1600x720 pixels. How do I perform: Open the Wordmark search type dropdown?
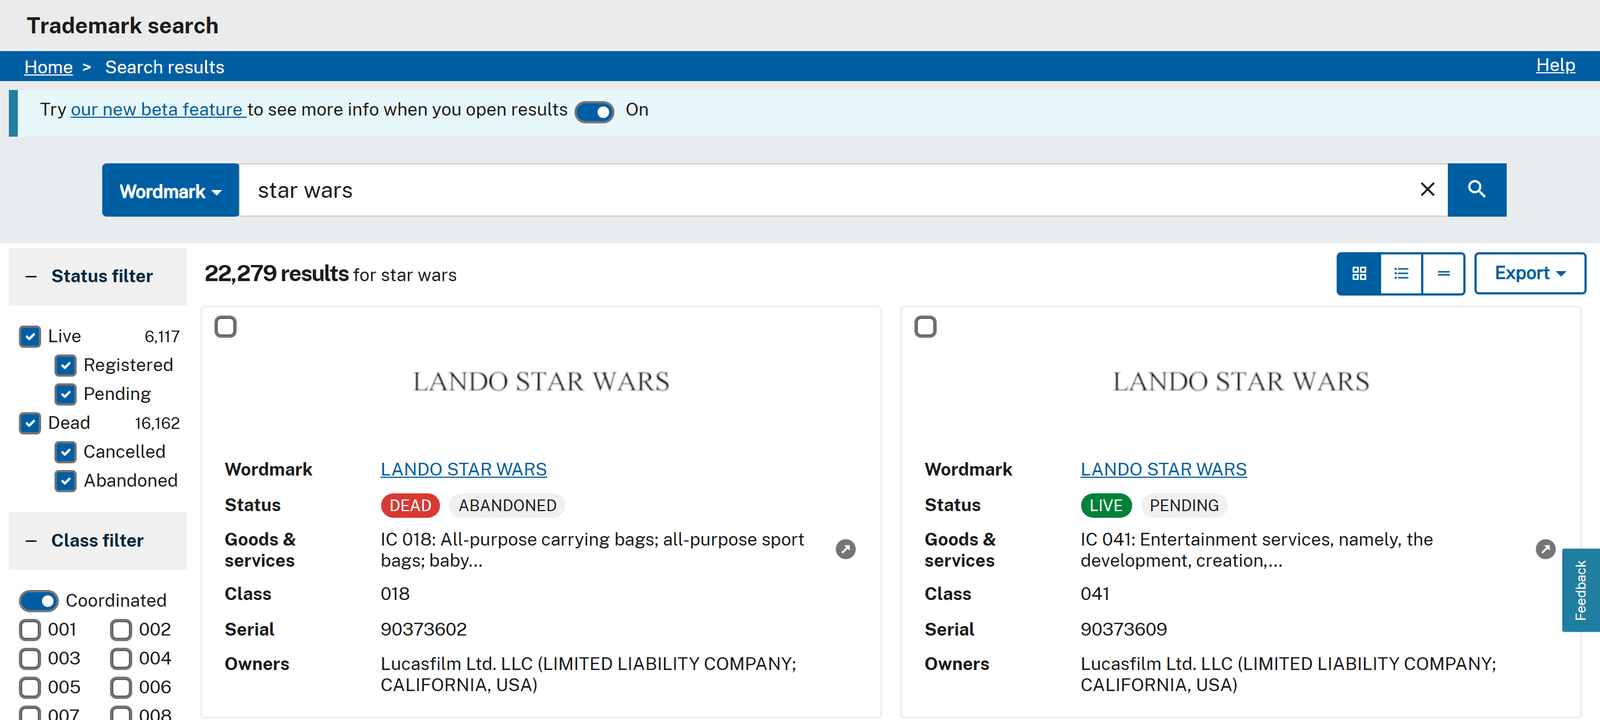(x=171, y=190)
